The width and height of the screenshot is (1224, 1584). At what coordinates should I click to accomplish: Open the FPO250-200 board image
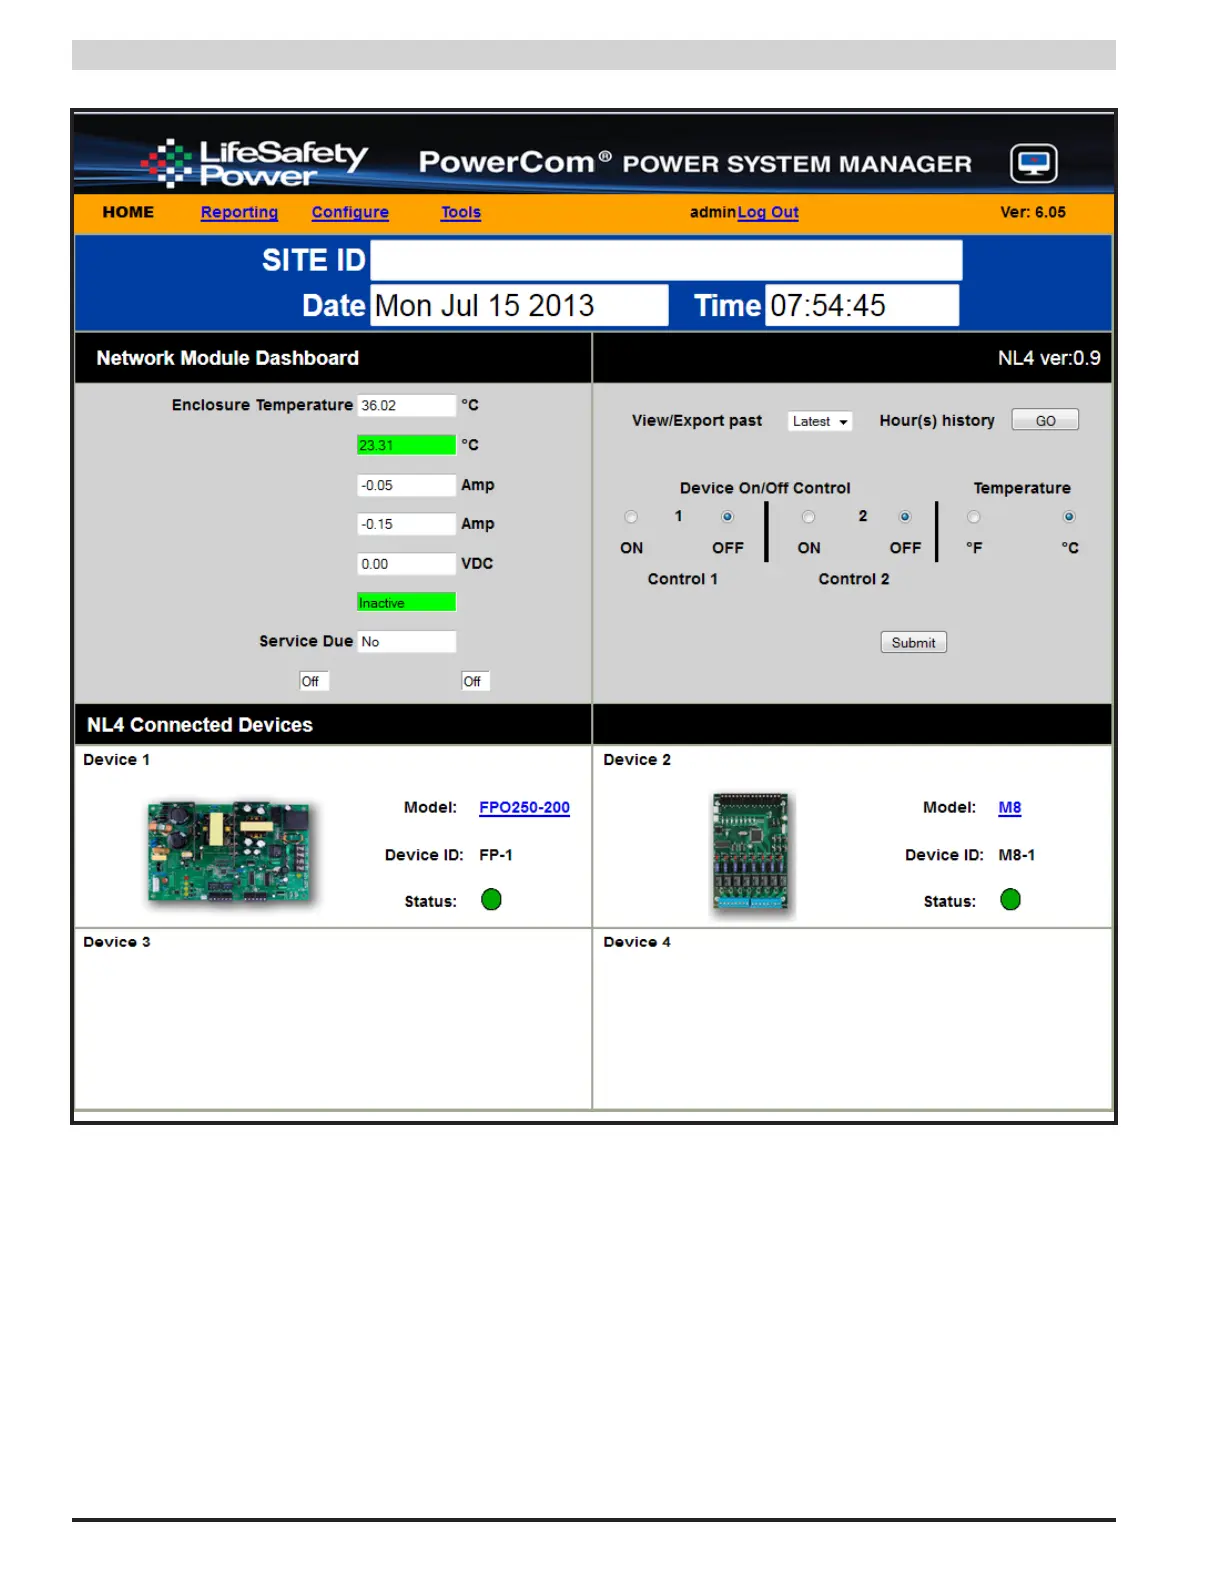pyautogui.click(x=229, y=853)
